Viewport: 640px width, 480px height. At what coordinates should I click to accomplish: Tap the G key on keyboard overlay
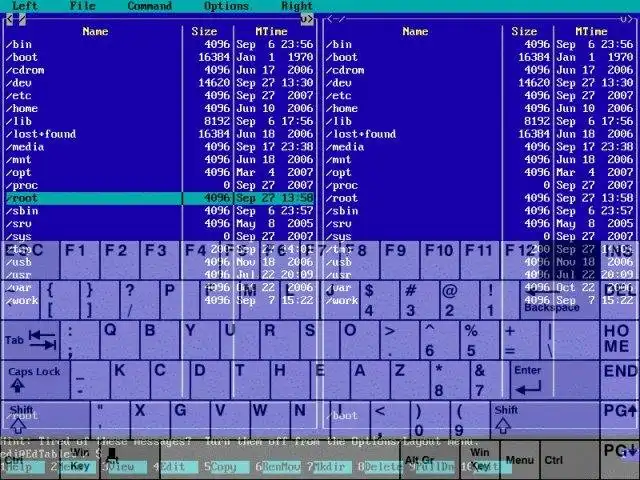pos(190,420)
